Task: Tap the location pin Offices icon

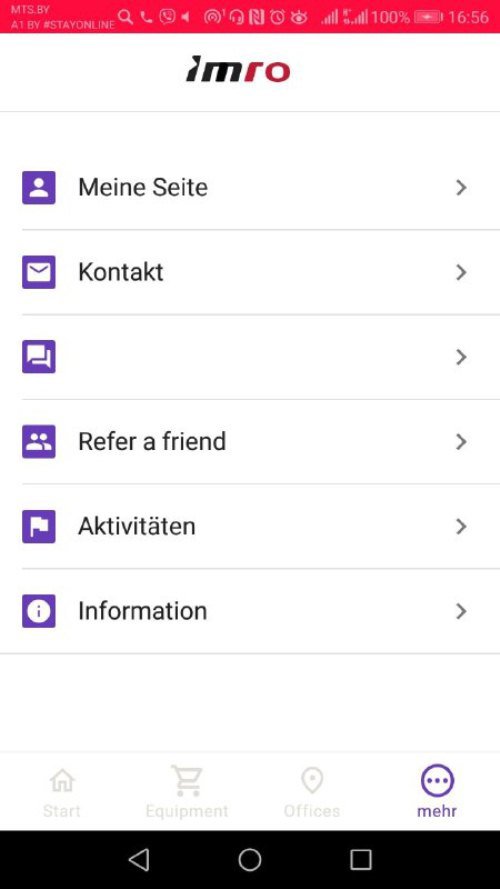Action: 312,781
